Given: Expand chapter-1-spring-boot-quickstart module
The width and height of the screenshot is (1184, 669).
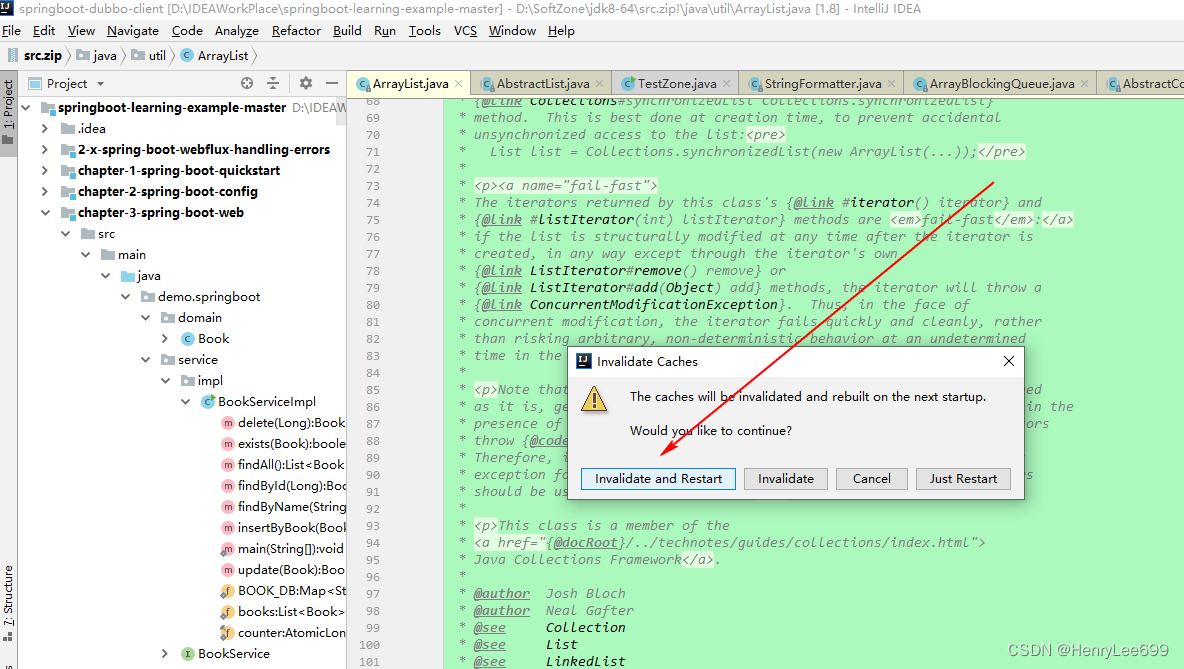Looking at the screenshot, I should (45, 171).
